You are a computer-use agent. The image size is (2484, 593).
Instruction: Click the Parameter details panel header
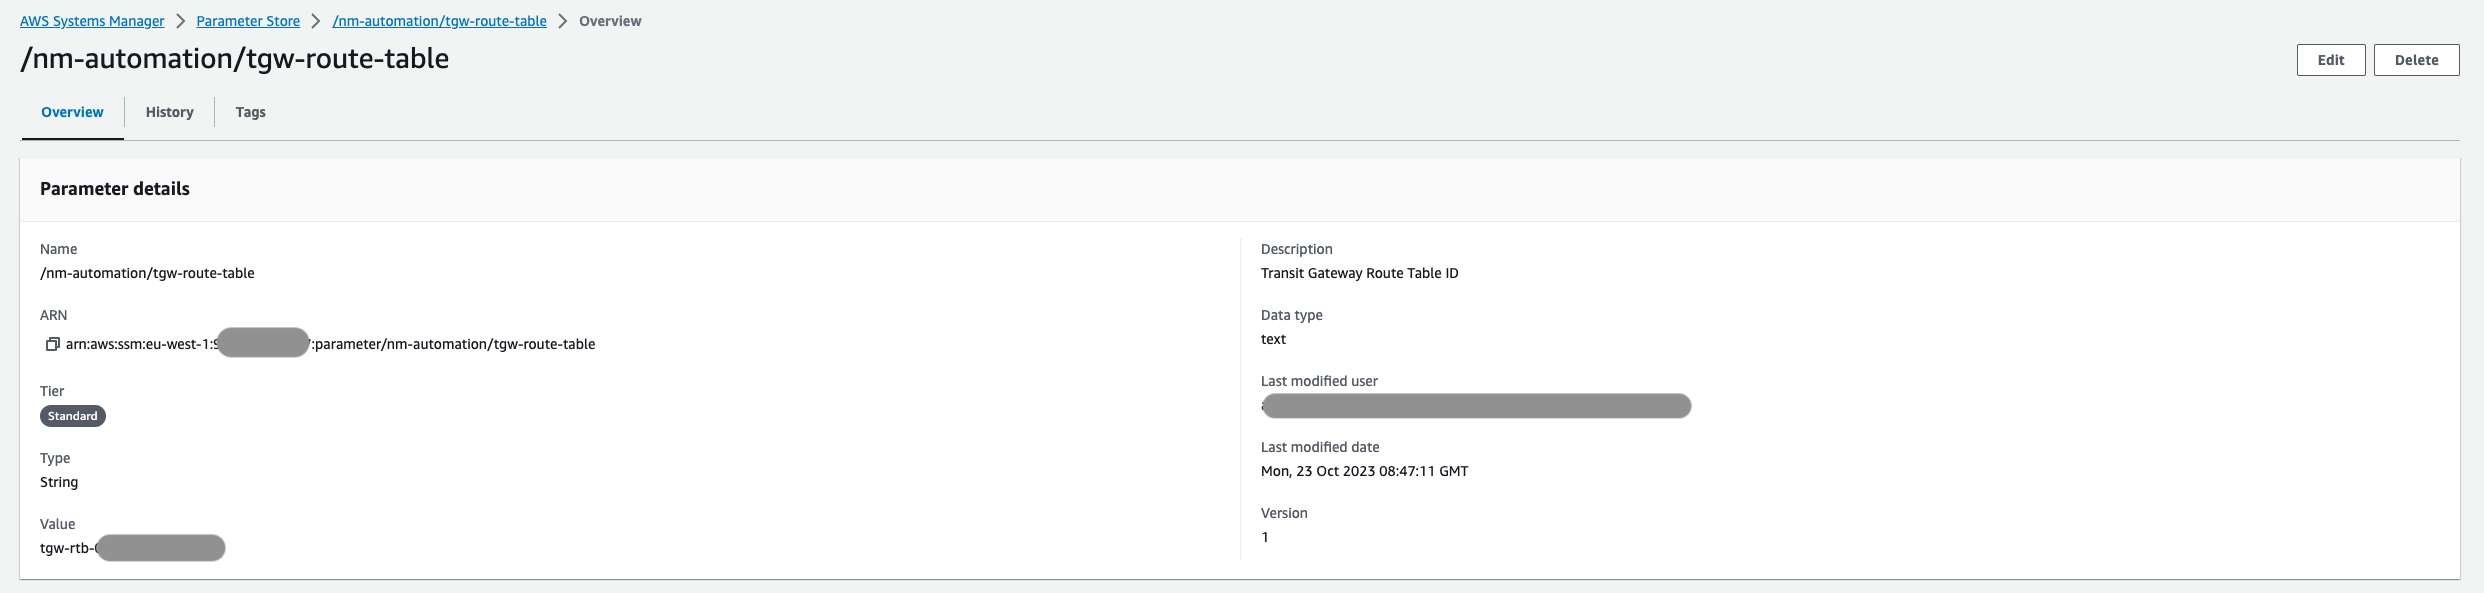click(115, 189)
